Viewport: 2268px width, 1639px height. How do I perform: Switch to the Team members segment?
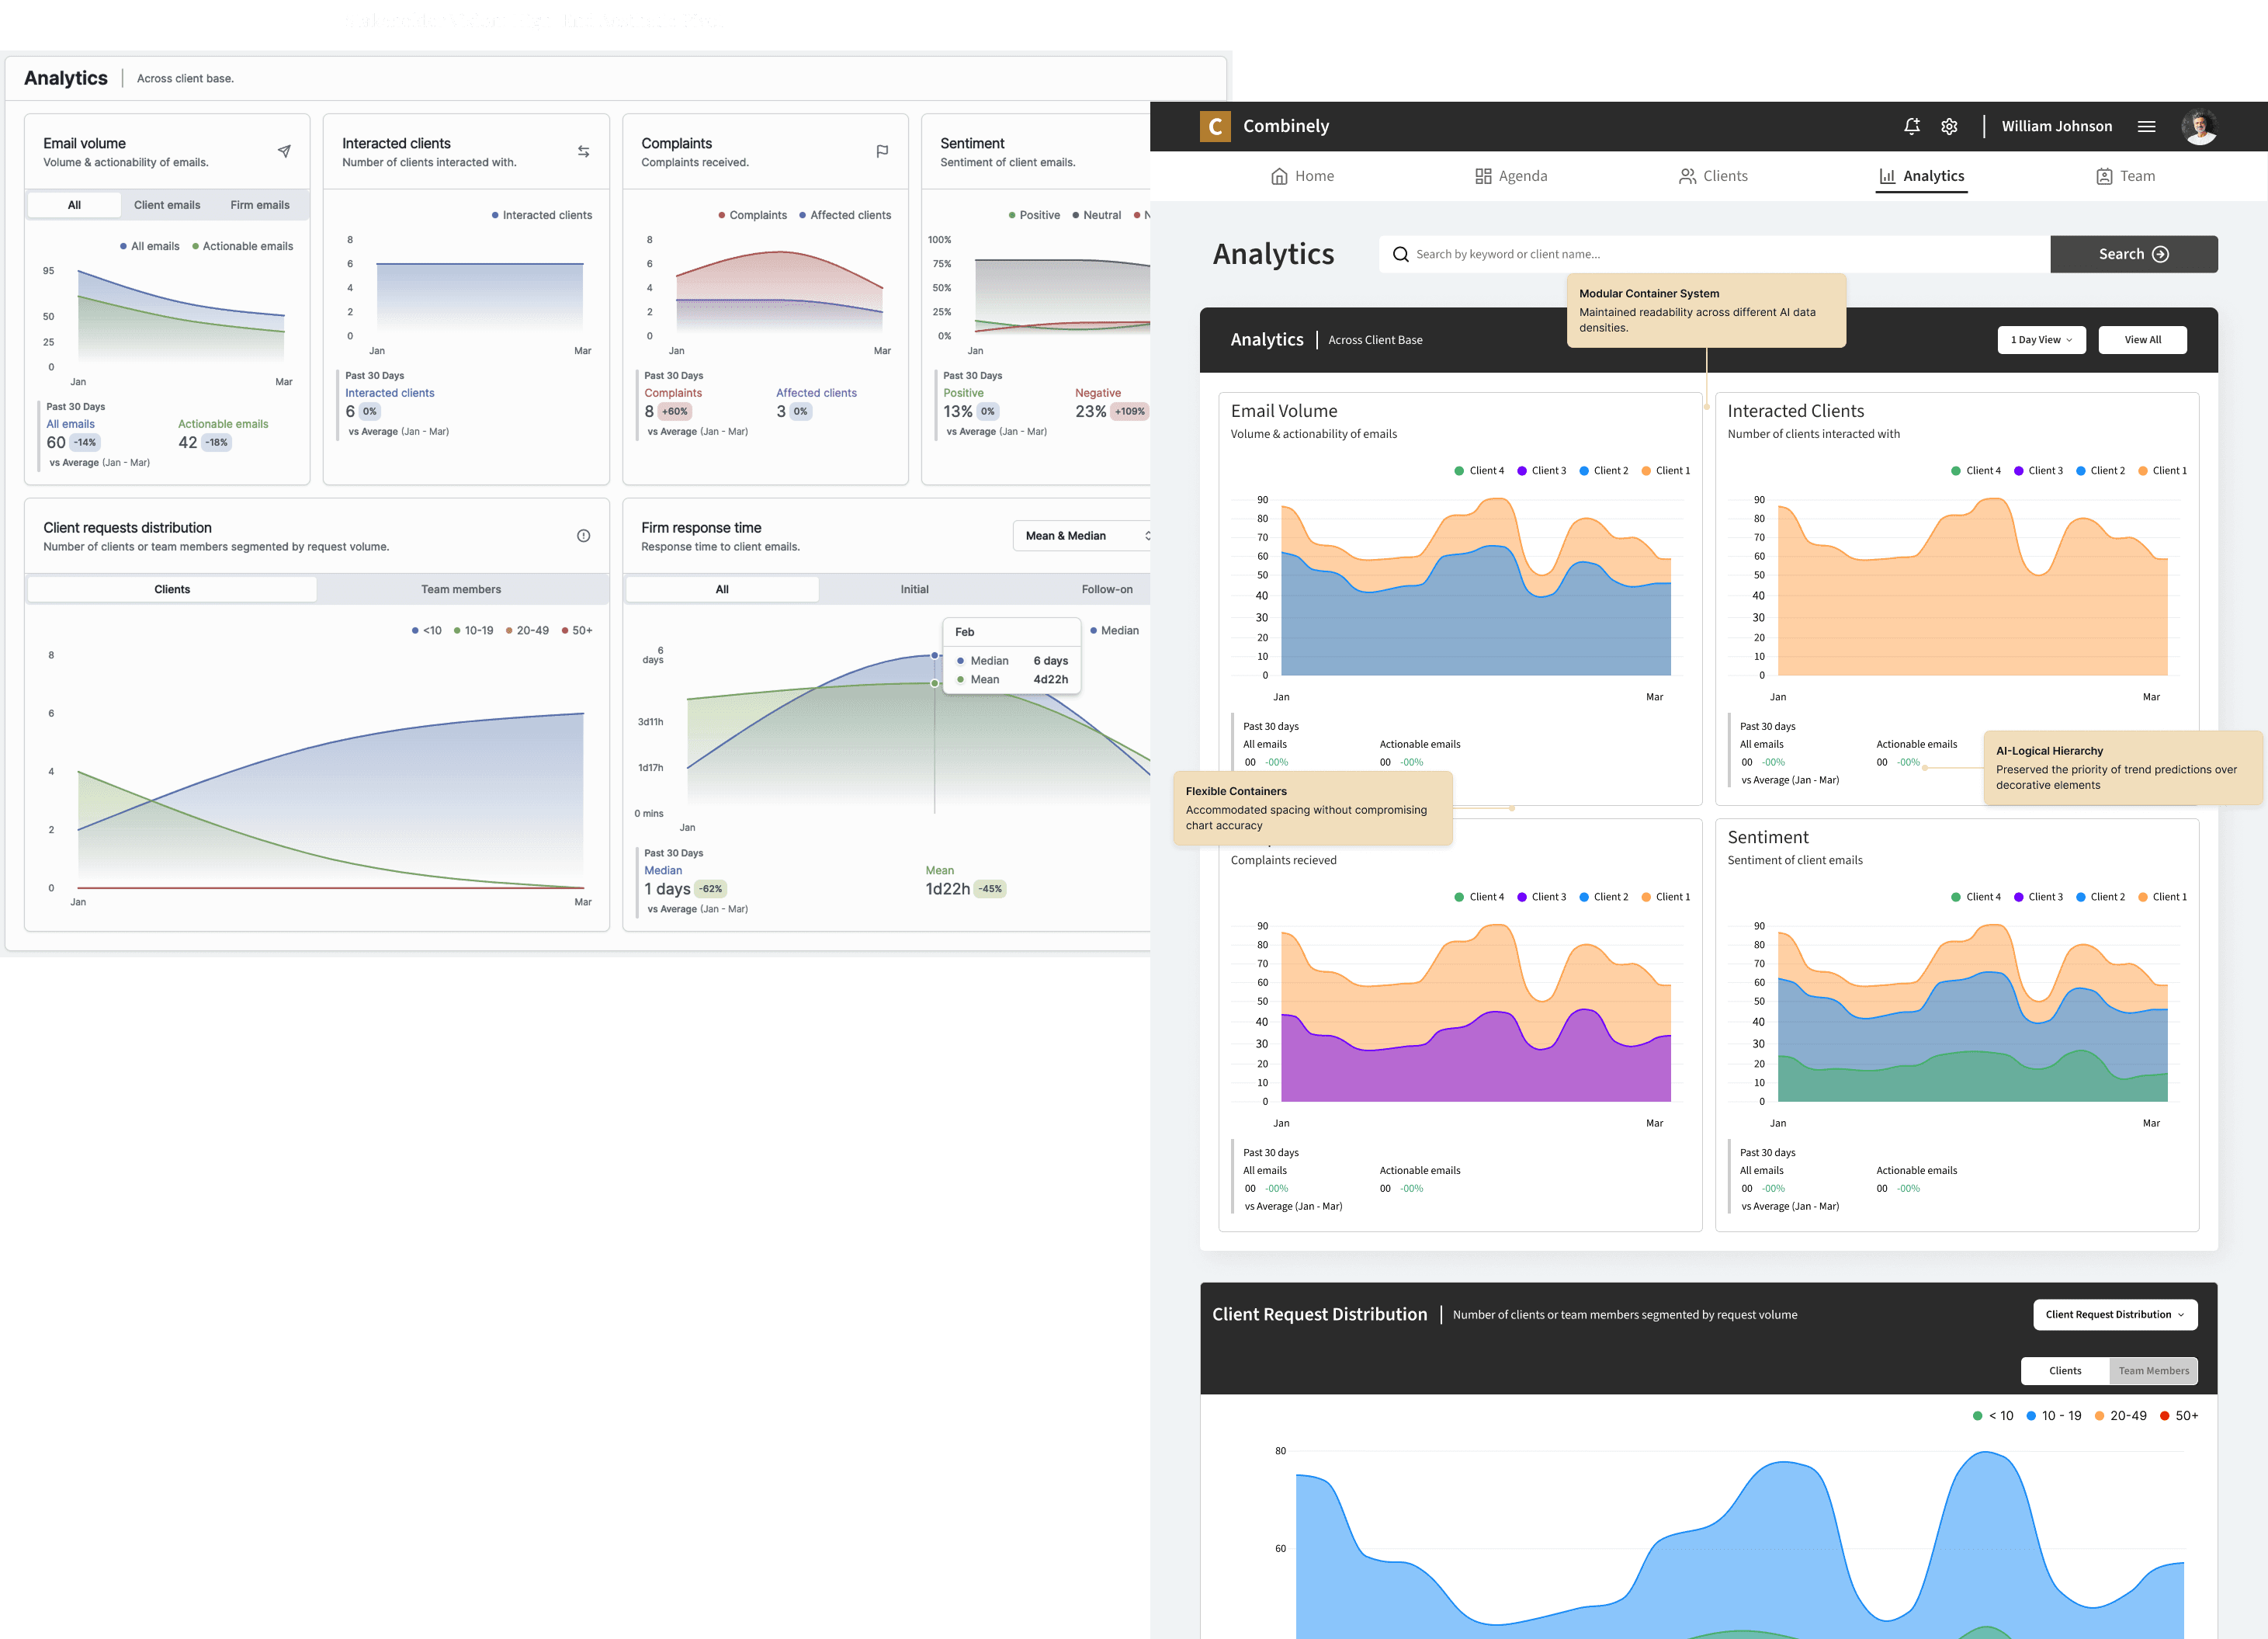[x=461, y=589]
